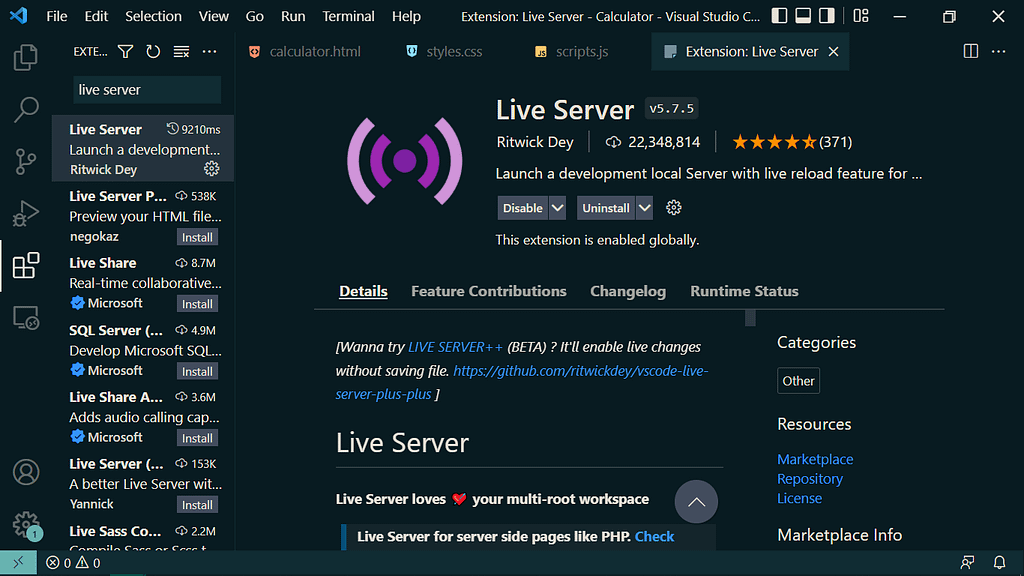Open gear on Live Server list item
Viewport: 1024px width, 576px height.
point(212,168)
